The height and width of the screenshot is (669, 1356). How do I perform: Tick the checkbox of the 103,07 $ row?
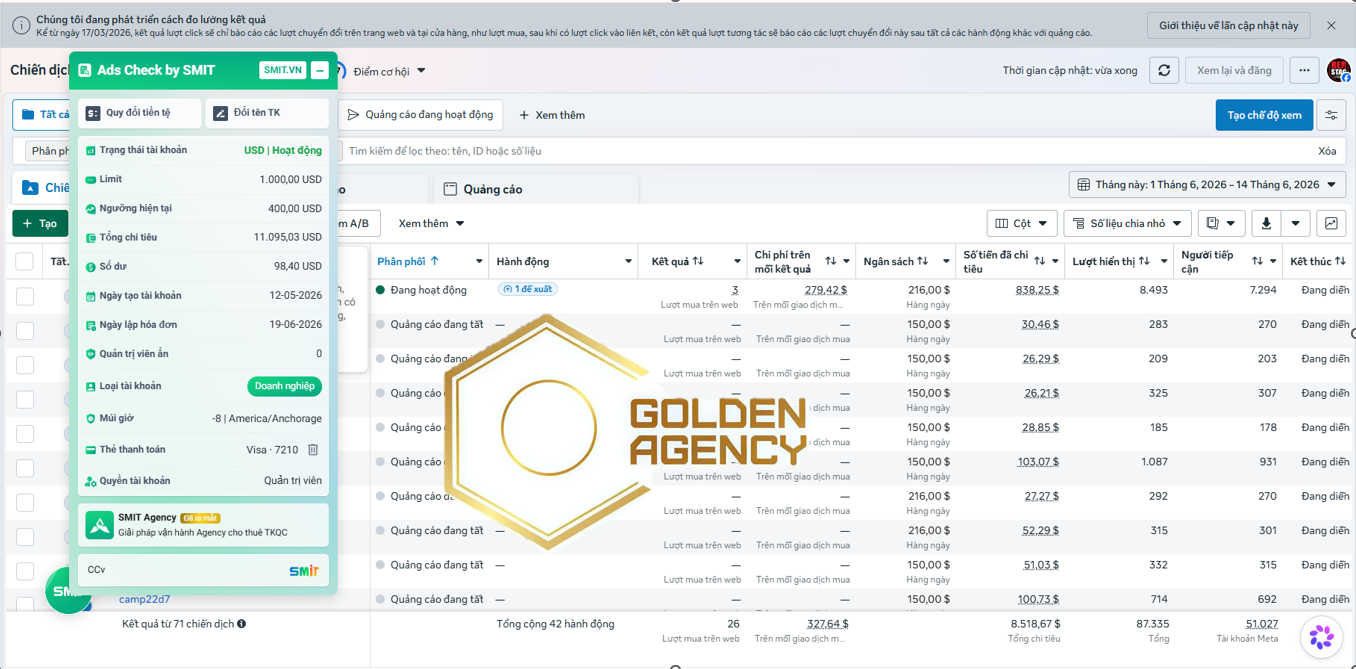[x=25, y=468]
